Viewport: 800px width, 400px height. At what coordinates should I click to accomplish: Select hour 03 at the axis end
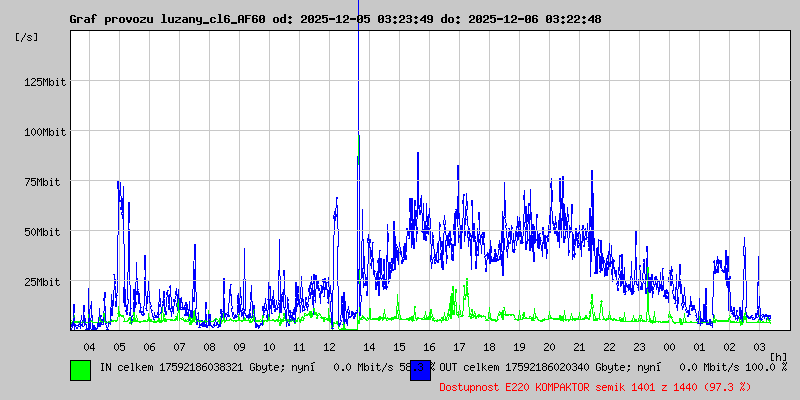(759, 346)
